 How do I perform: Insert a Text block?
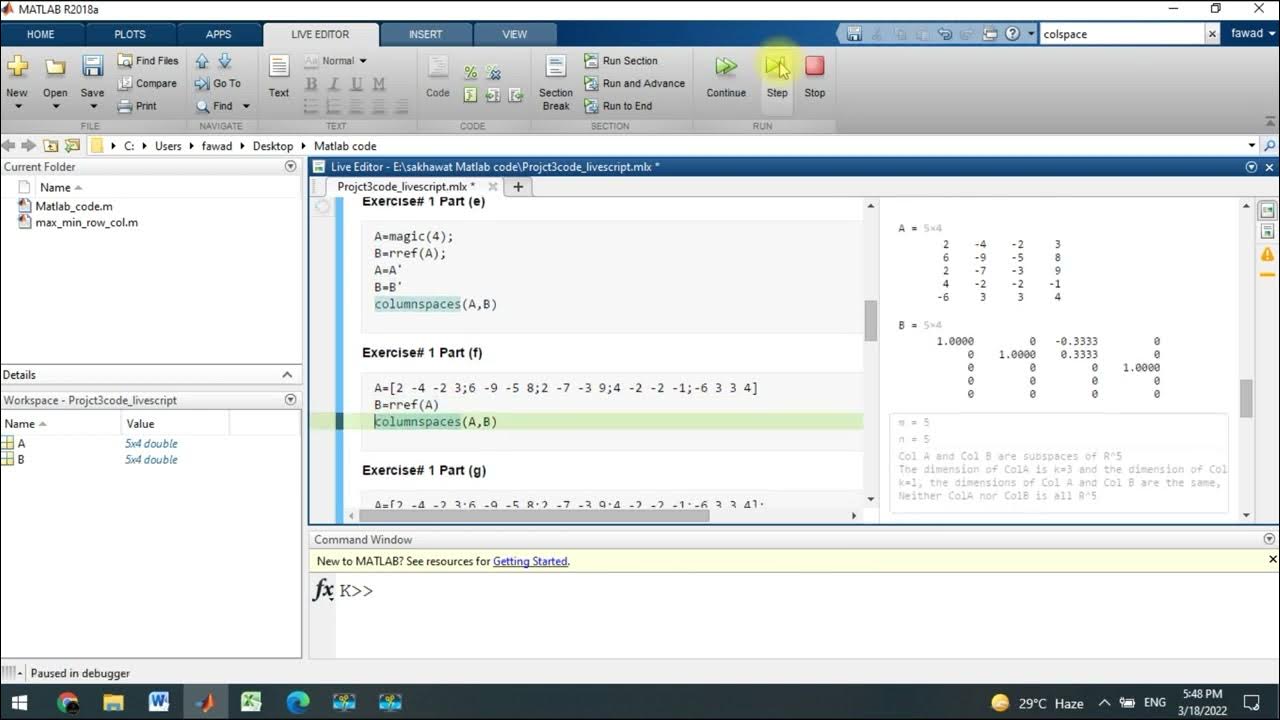tap(279, 76)
